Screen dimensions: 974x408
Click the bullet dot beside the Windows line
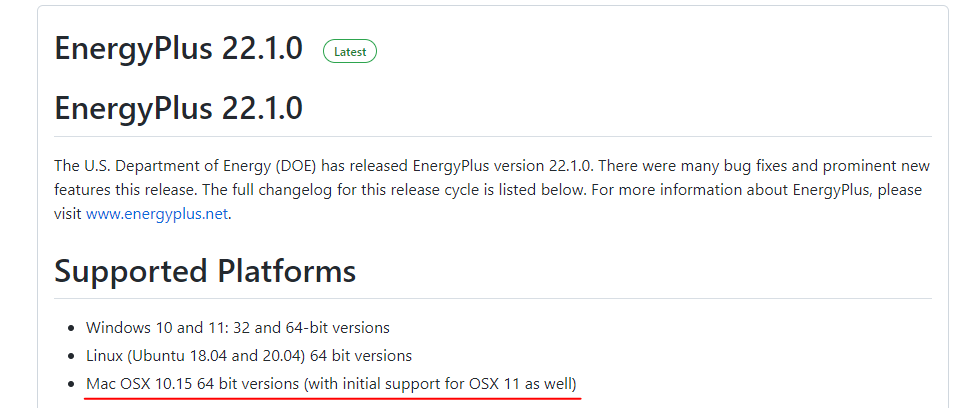coord(72,328)
